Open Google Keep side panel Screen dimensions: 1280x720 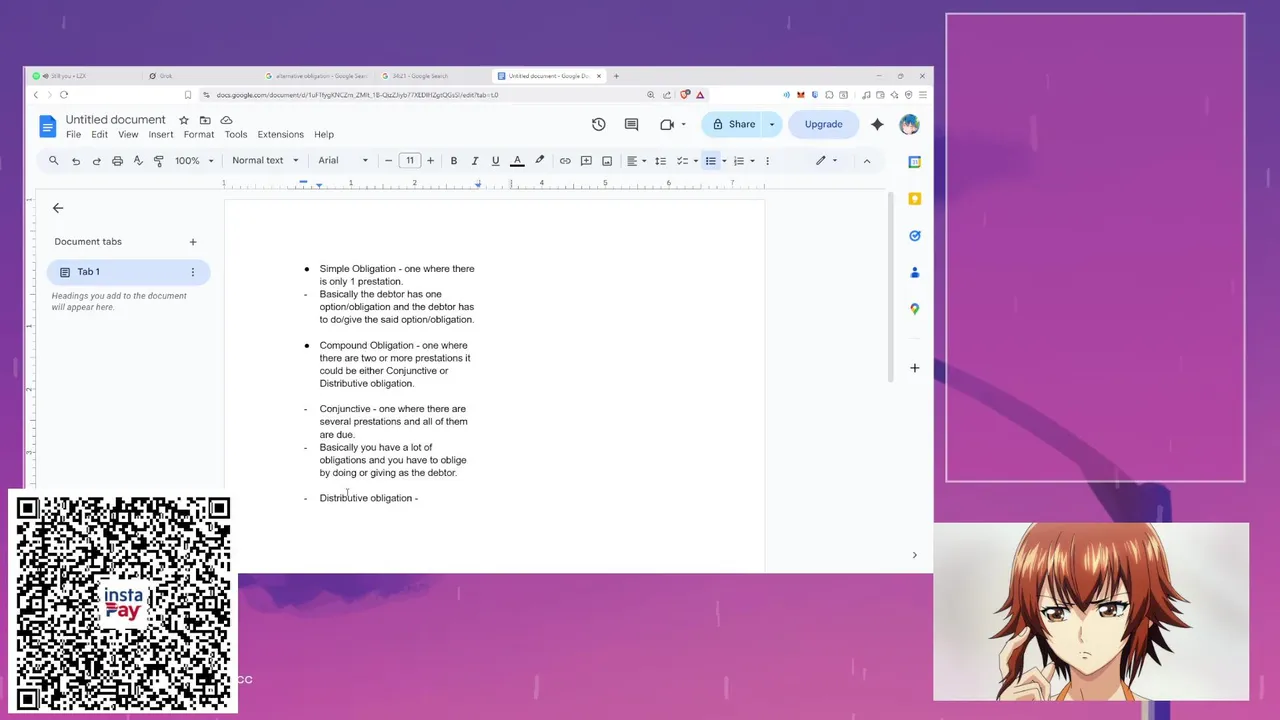pos(914,199)
